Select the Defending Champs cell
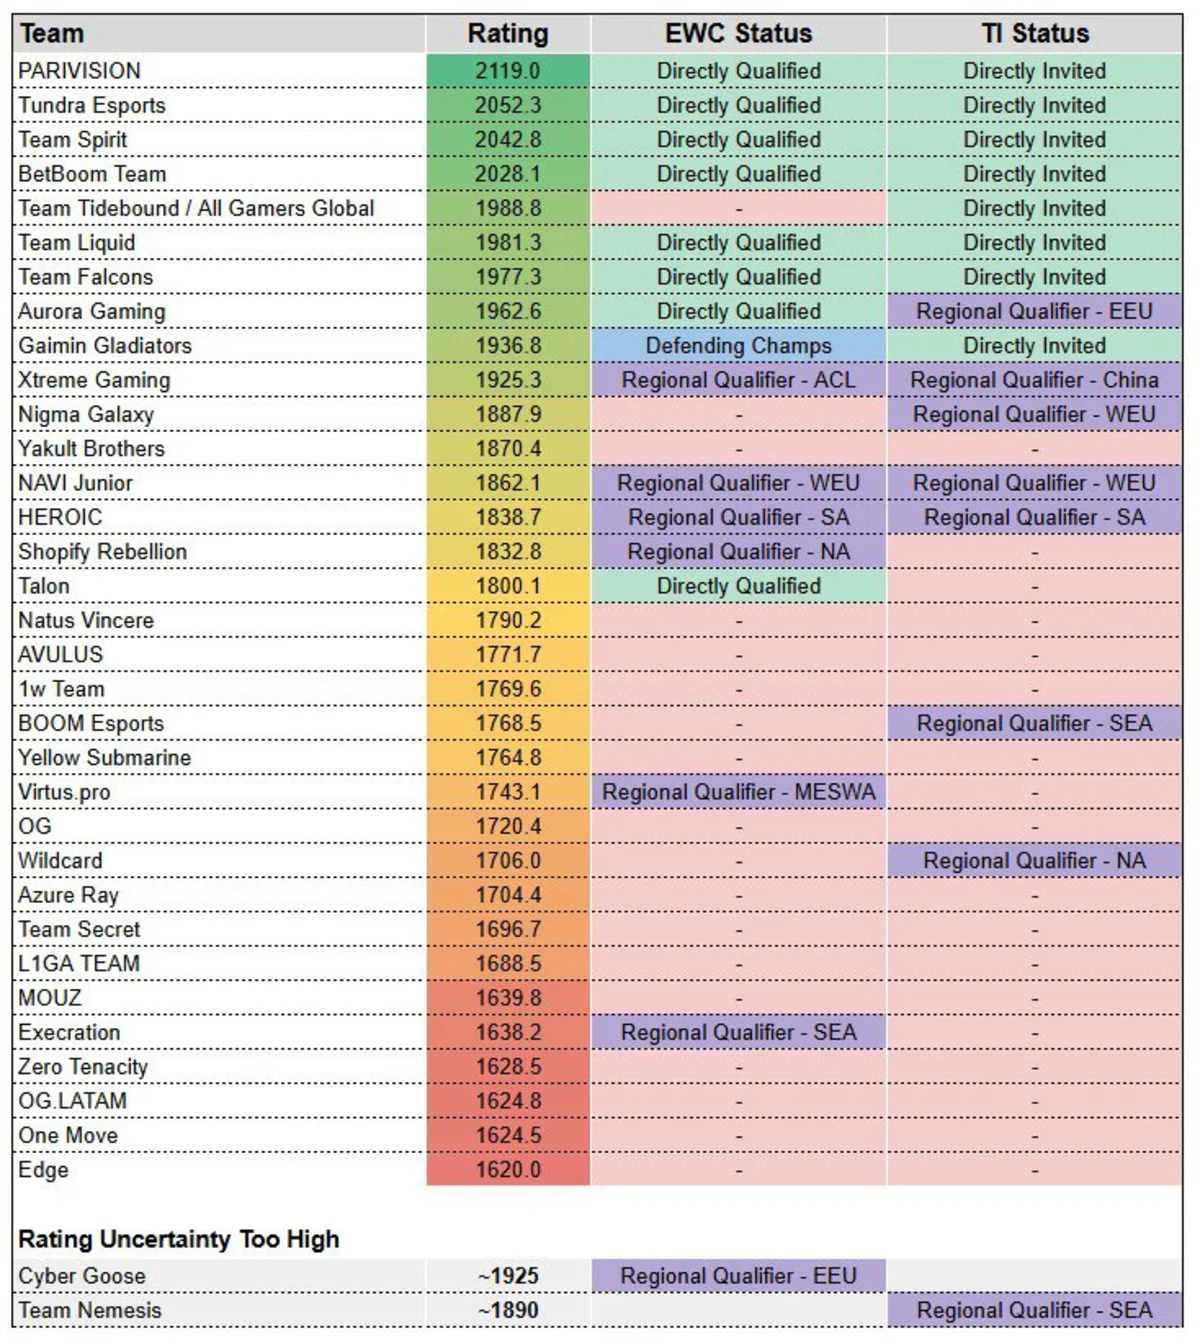 point(738,346)
